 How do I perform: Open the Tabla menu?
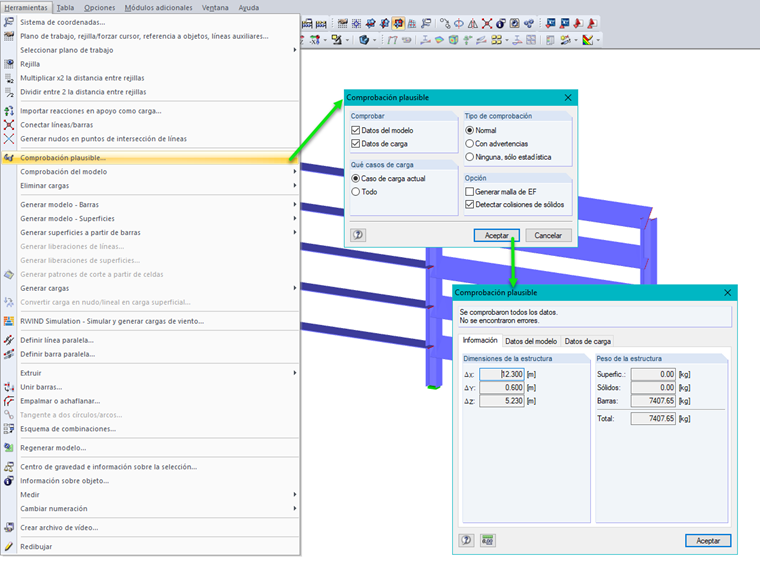point(65,8)
